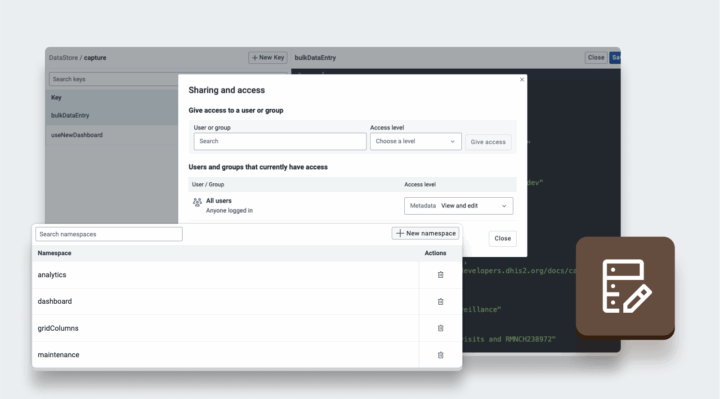Delete the analytics namespace via trash icon
720x399 pixels.
[x=440, y=275]
